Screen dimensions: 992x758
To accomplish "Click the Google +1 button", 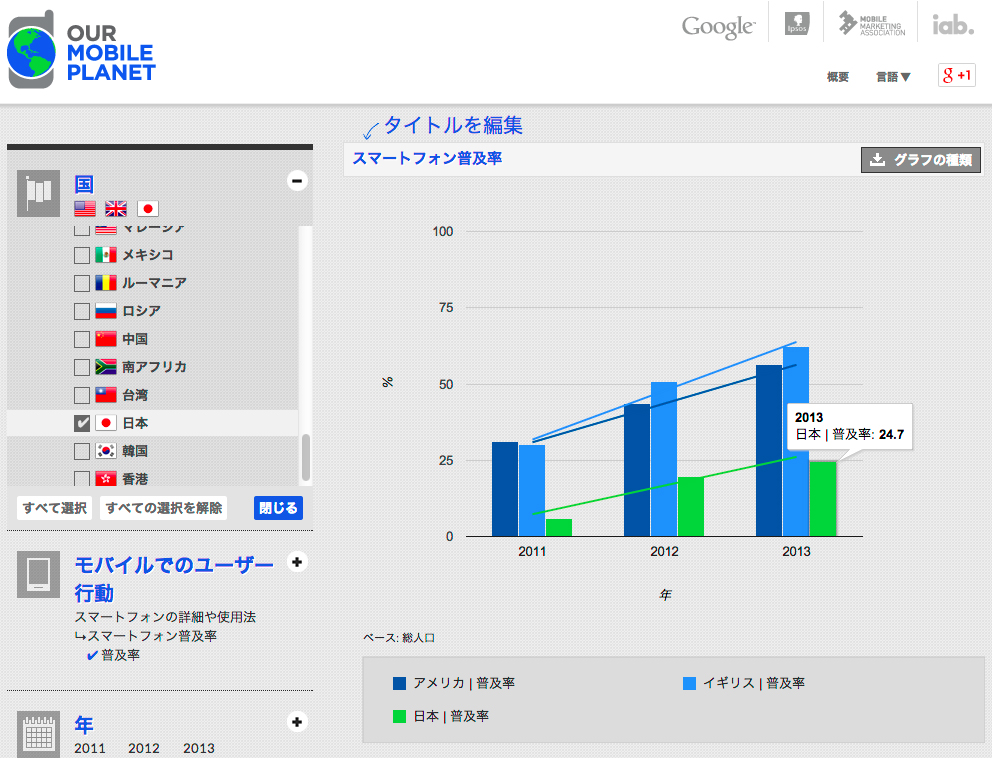I will tap(957, 75).
